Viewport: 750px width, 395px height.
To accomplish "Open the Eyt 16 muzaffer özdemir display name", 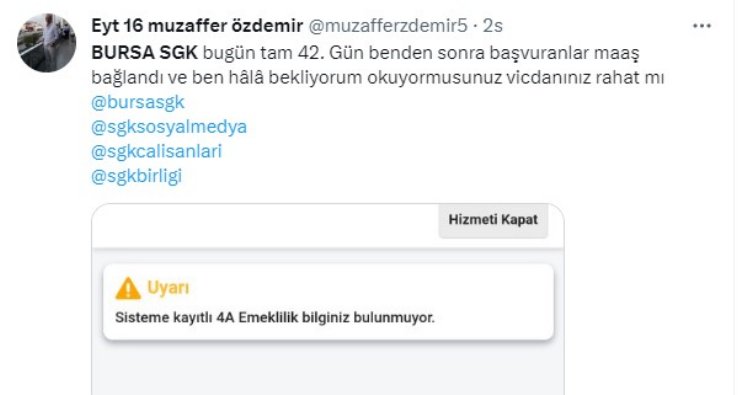I will point(197,26).
